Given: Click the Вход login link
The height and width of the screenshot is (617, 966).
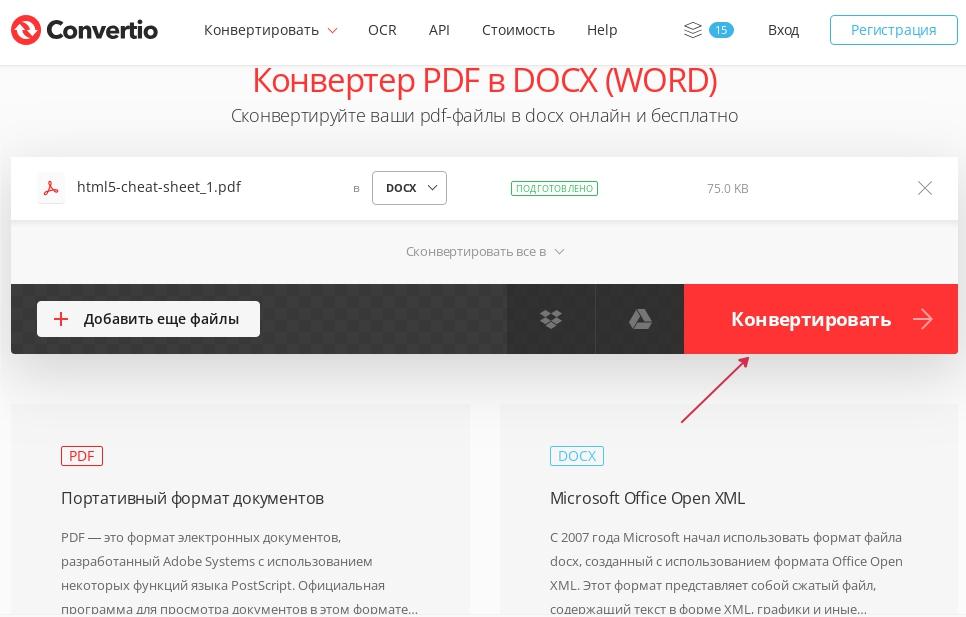Looking at the screenshot, I should (x=783, y=30).
